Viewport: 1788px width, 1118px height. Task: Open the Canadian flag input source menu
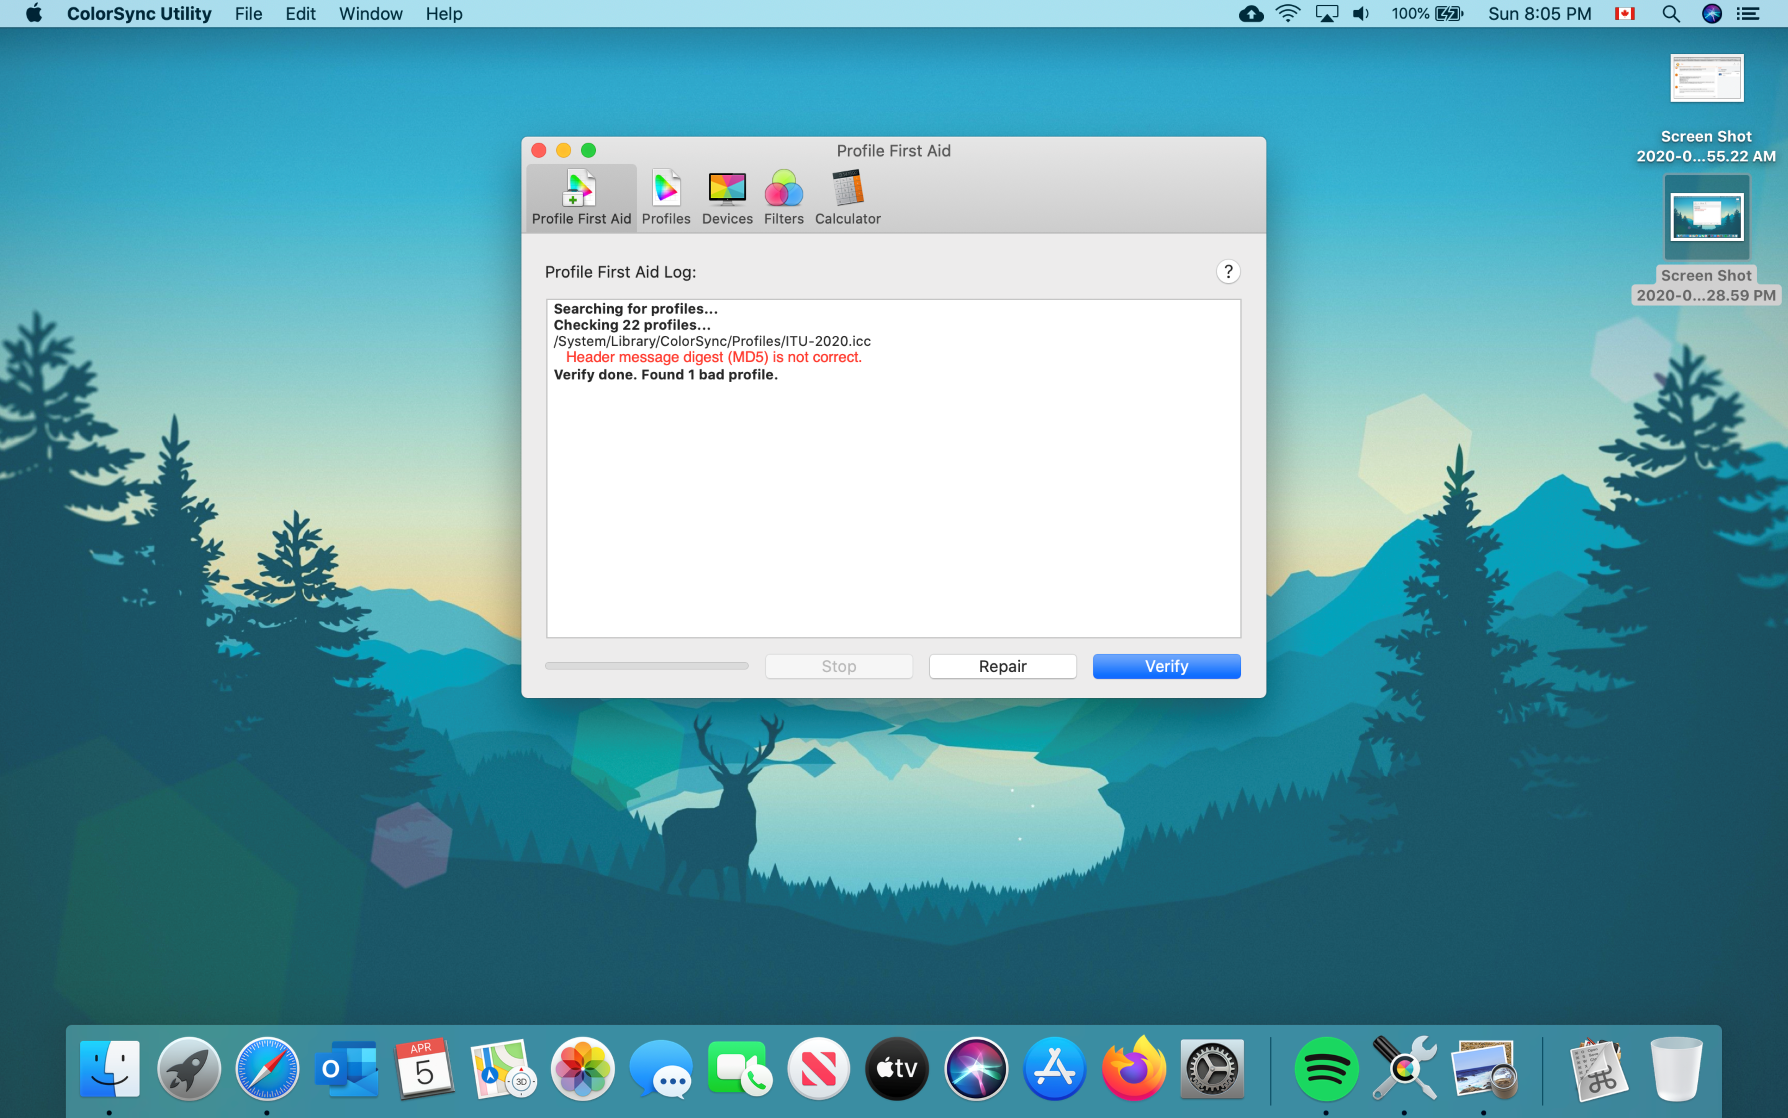tap(1625, 14)
